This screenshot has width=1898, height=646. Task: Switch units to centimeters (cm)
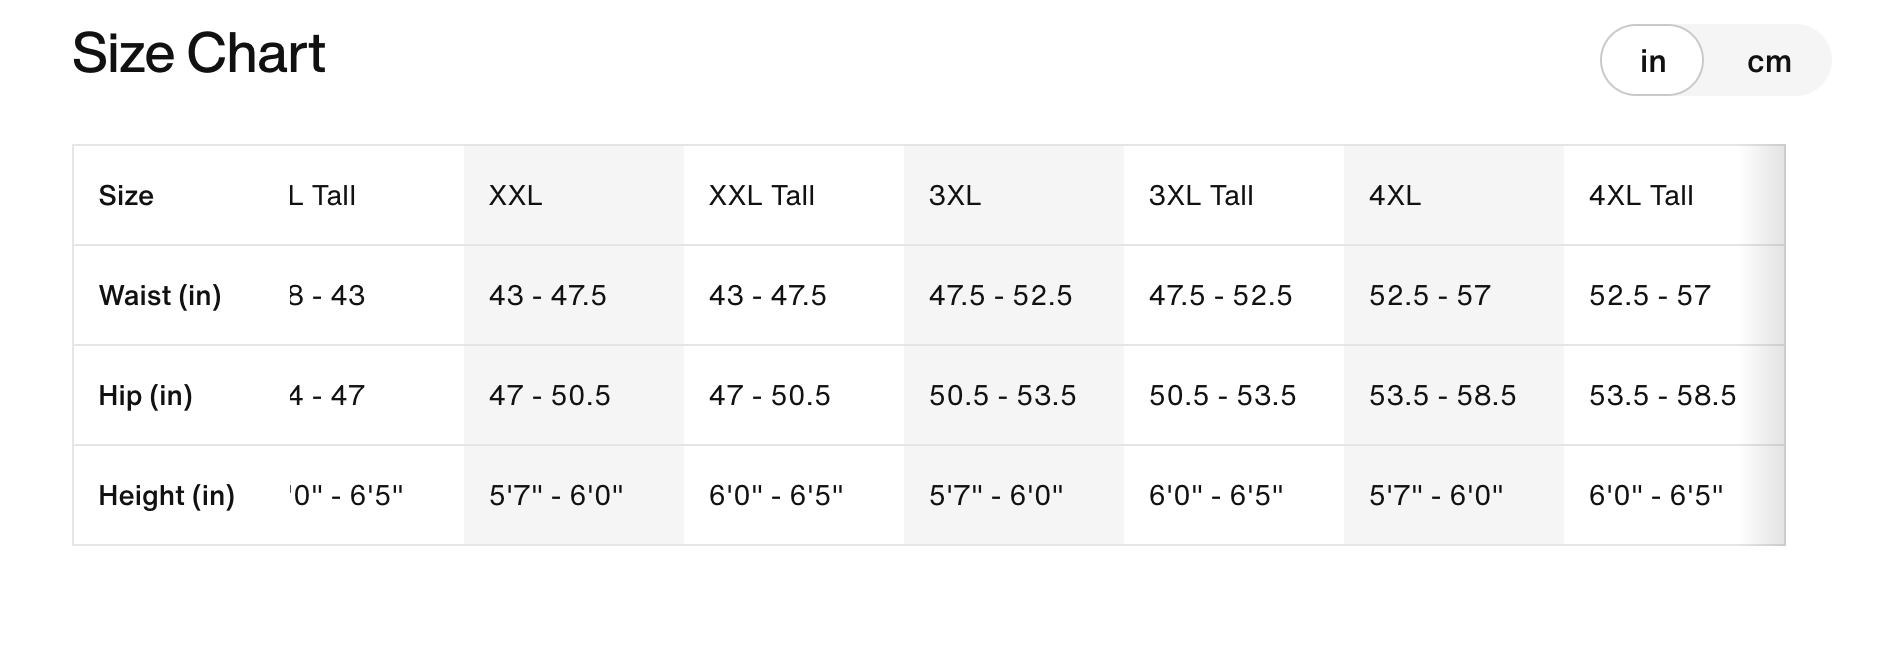click(x=1768, y=62)
